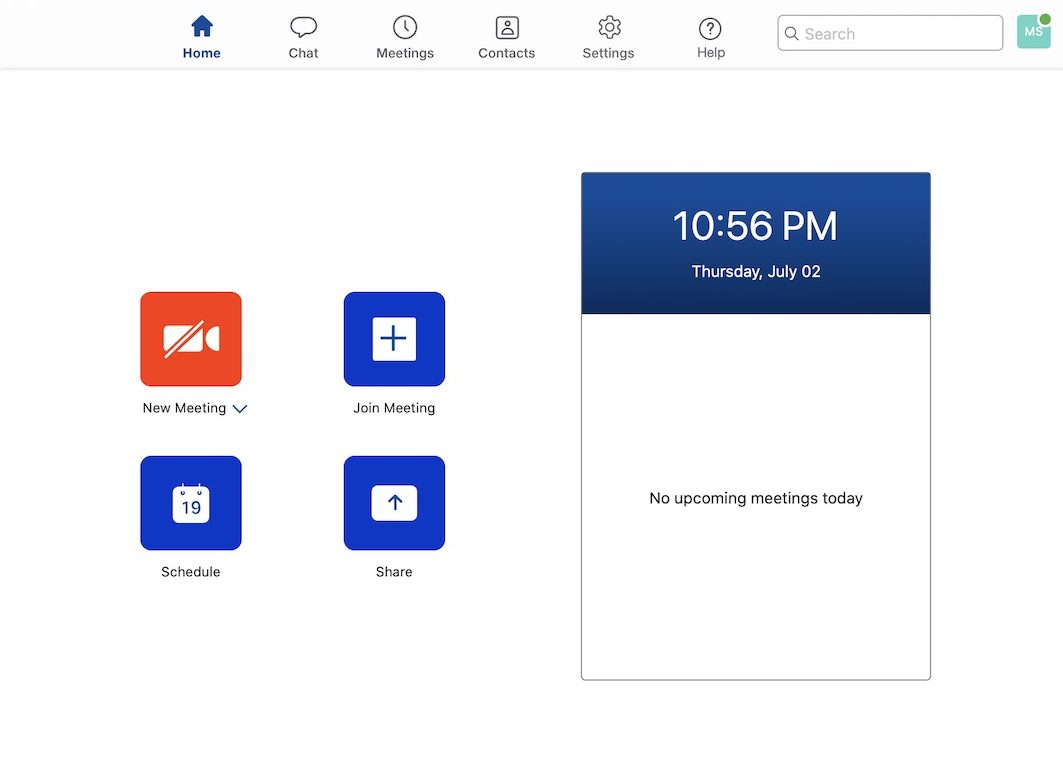The width and height of the screenshot is (1063, 778).
Task: Open the Schedule calendar icon
Action: pyautogui.click(x=190, y=503)
